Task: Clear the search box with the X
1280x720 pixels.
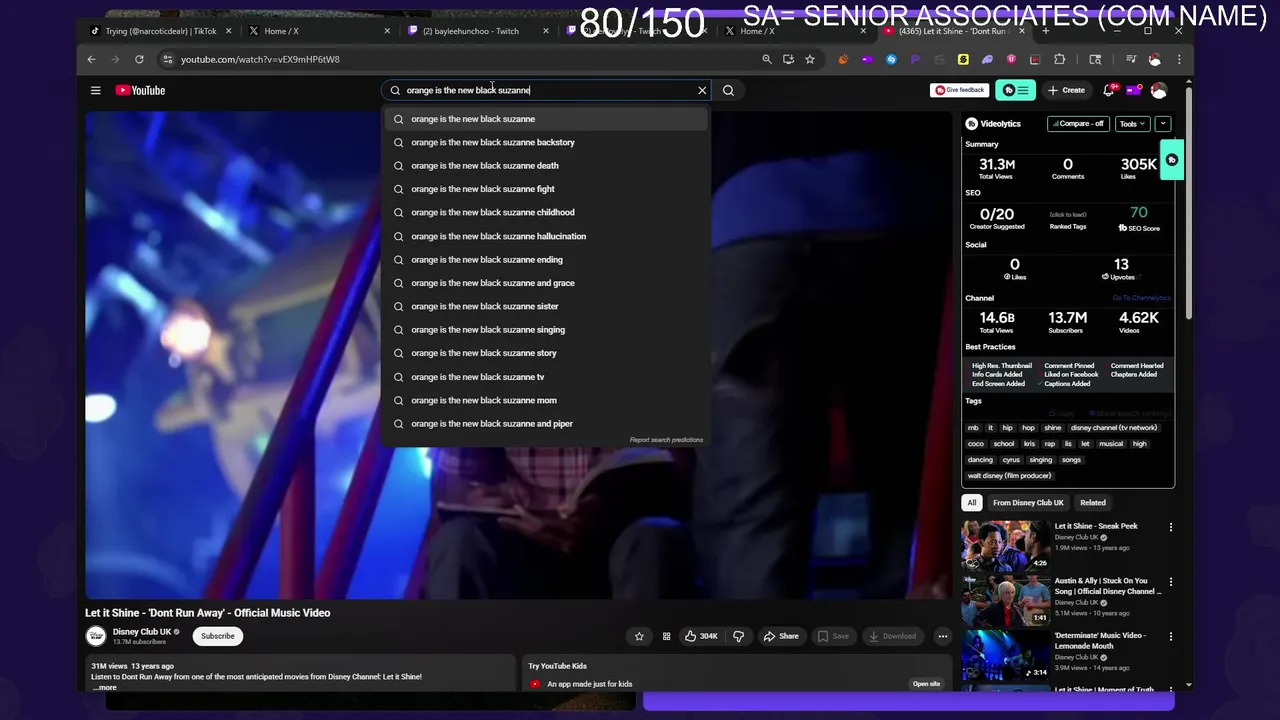Action: click(x=702, y=90)
